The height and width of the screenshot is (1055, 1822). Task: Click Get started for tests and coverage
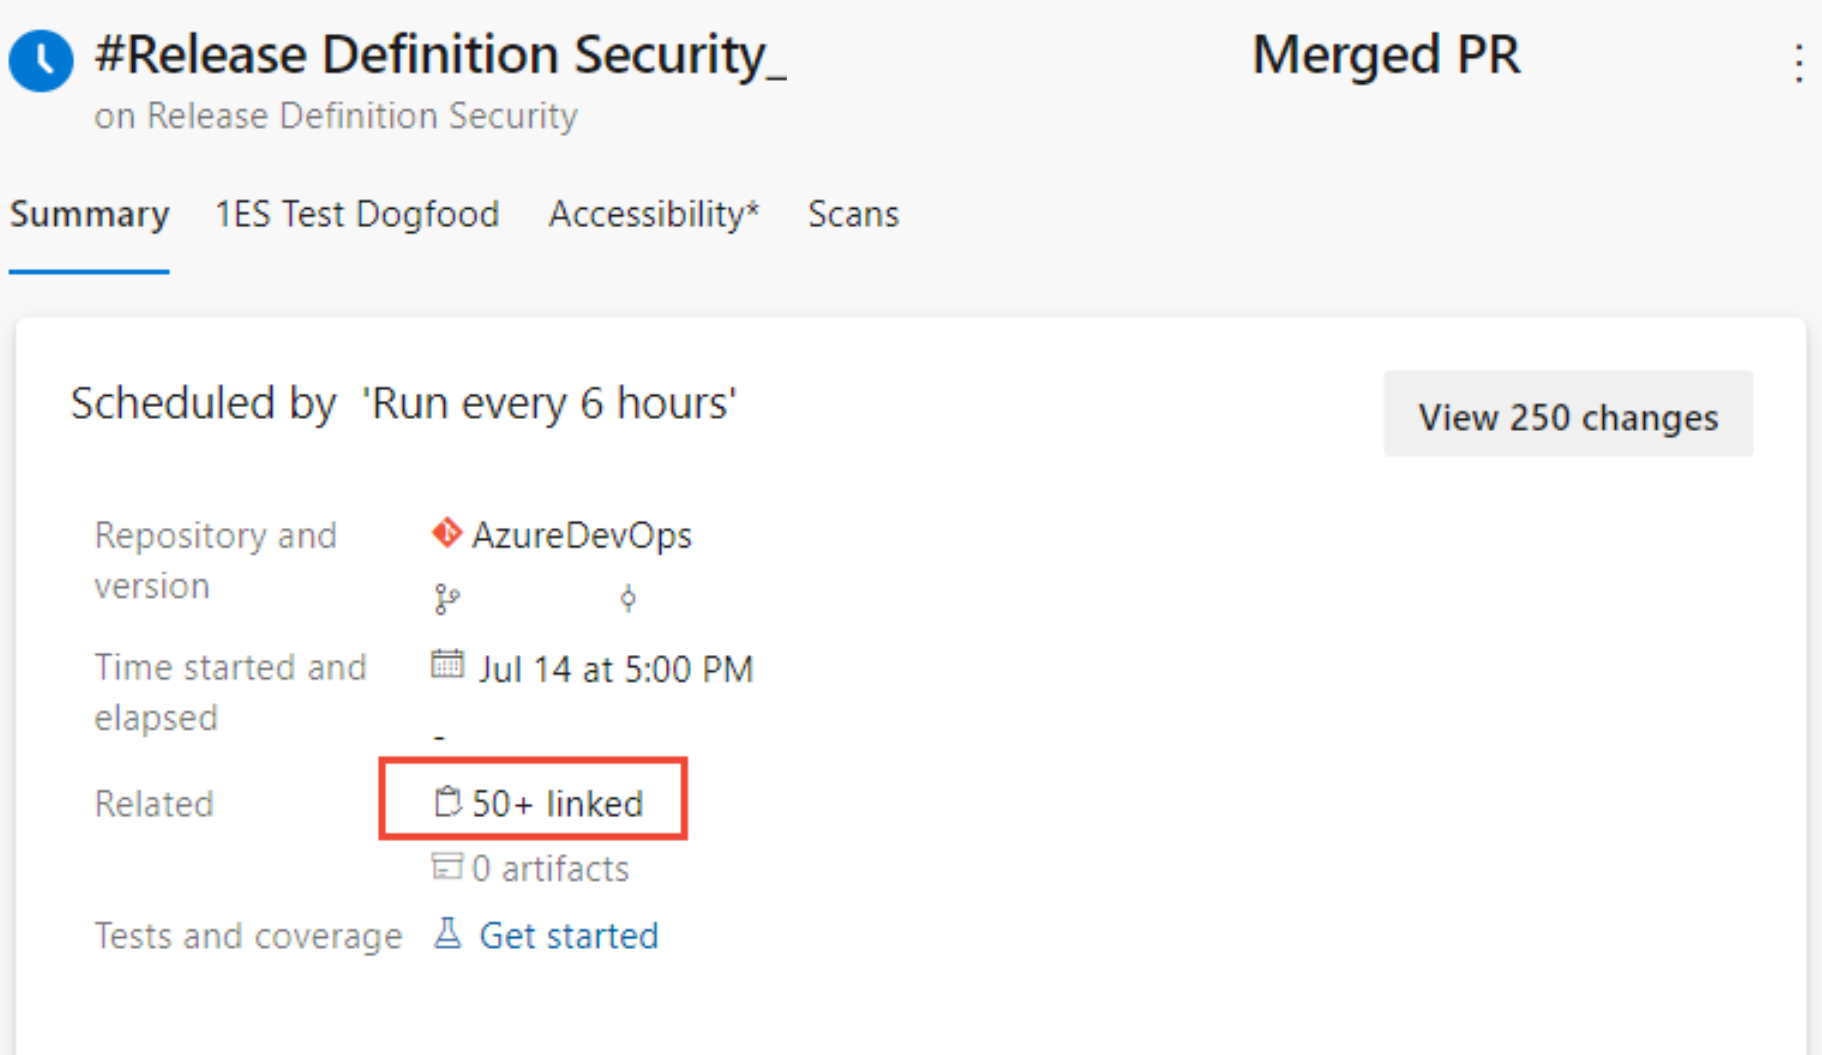point(568,935)
